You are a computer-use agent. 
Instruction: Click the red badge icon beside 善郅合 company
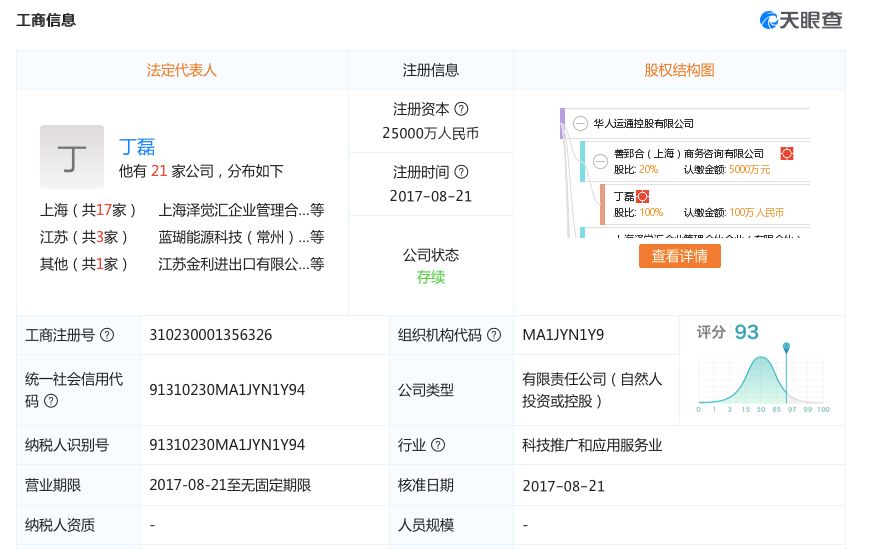[787, 153]
